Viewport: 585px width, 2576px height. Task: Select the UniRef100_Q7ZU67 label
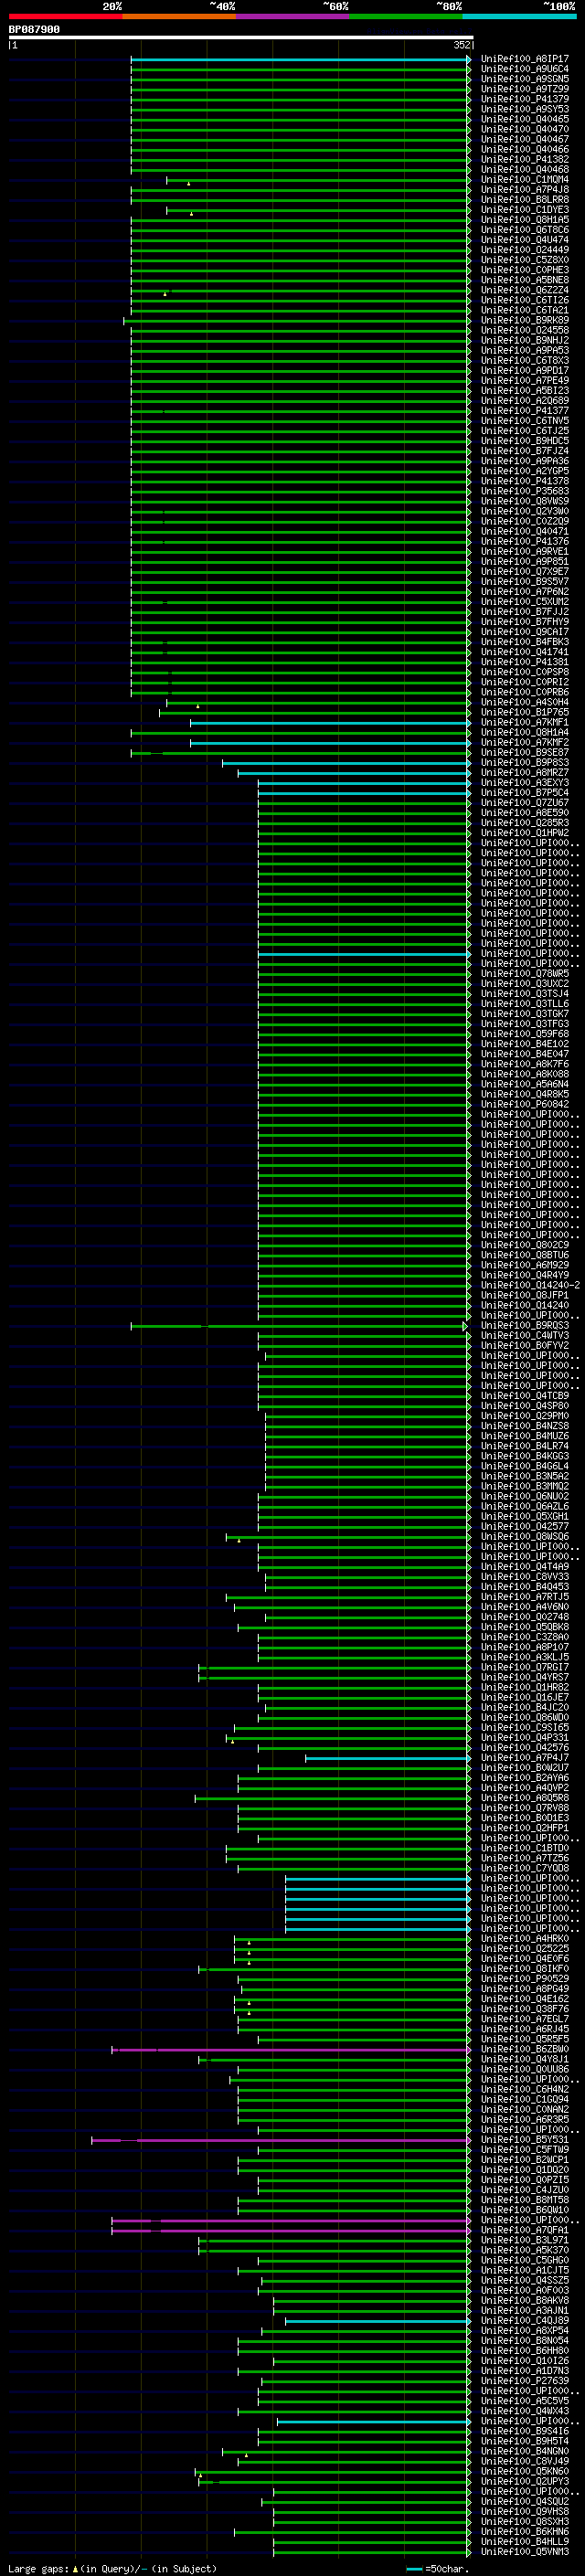pos(524,803)
